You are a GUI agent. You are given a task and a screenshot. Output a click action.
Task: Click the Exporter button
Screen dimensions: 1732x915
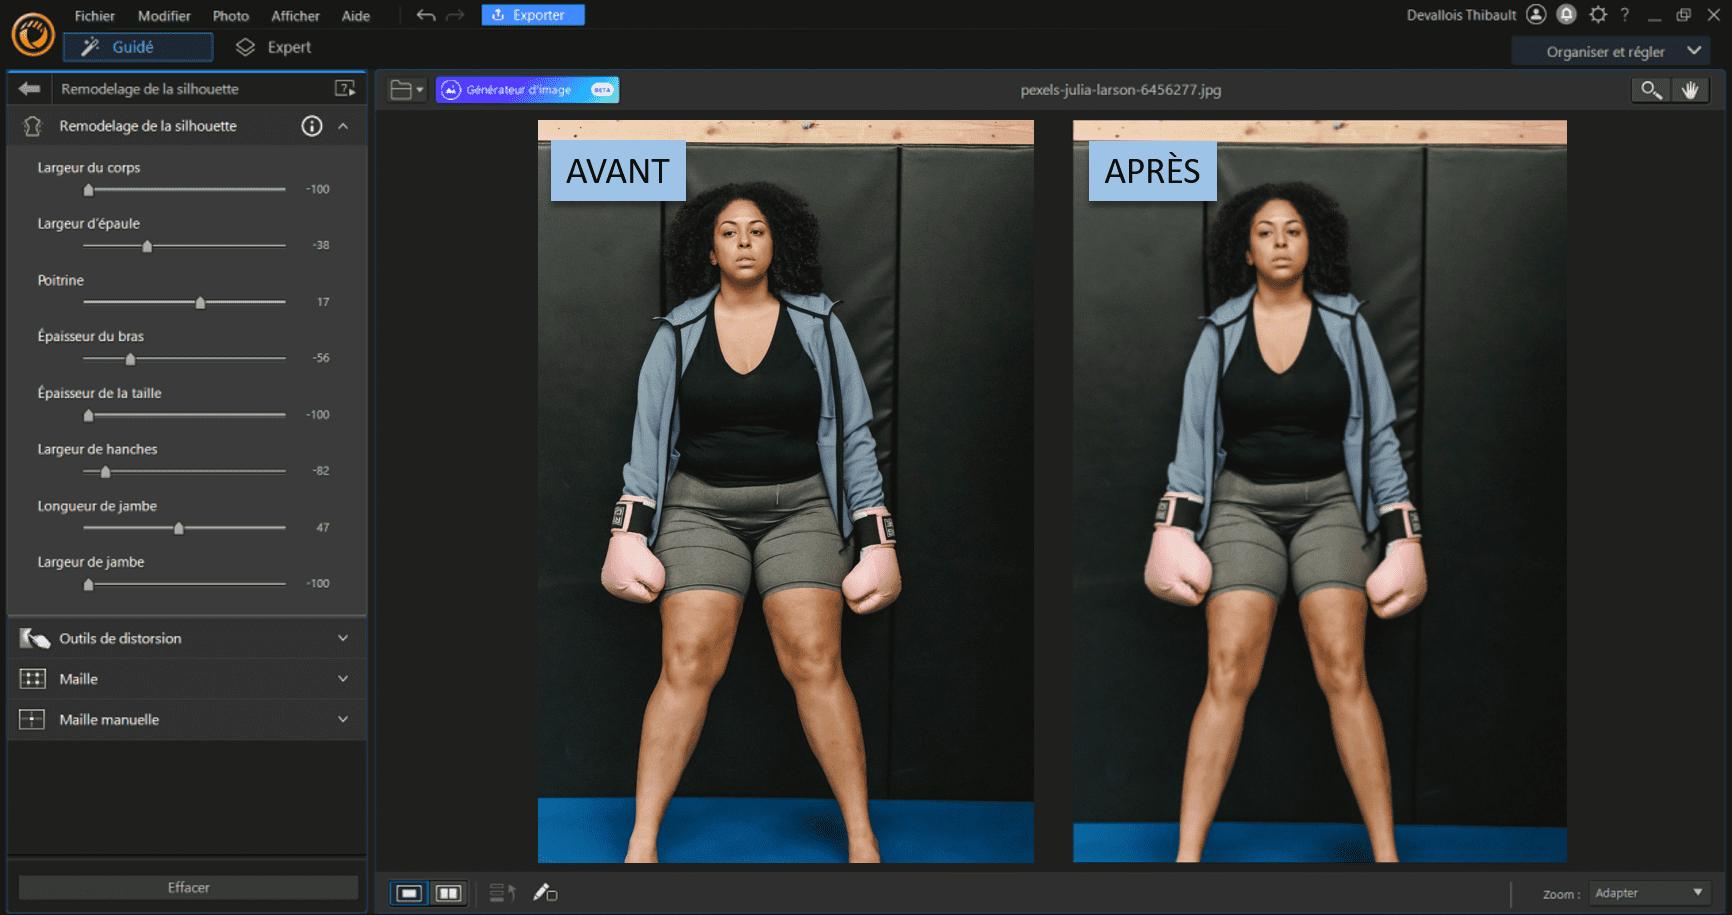[532, 14]
